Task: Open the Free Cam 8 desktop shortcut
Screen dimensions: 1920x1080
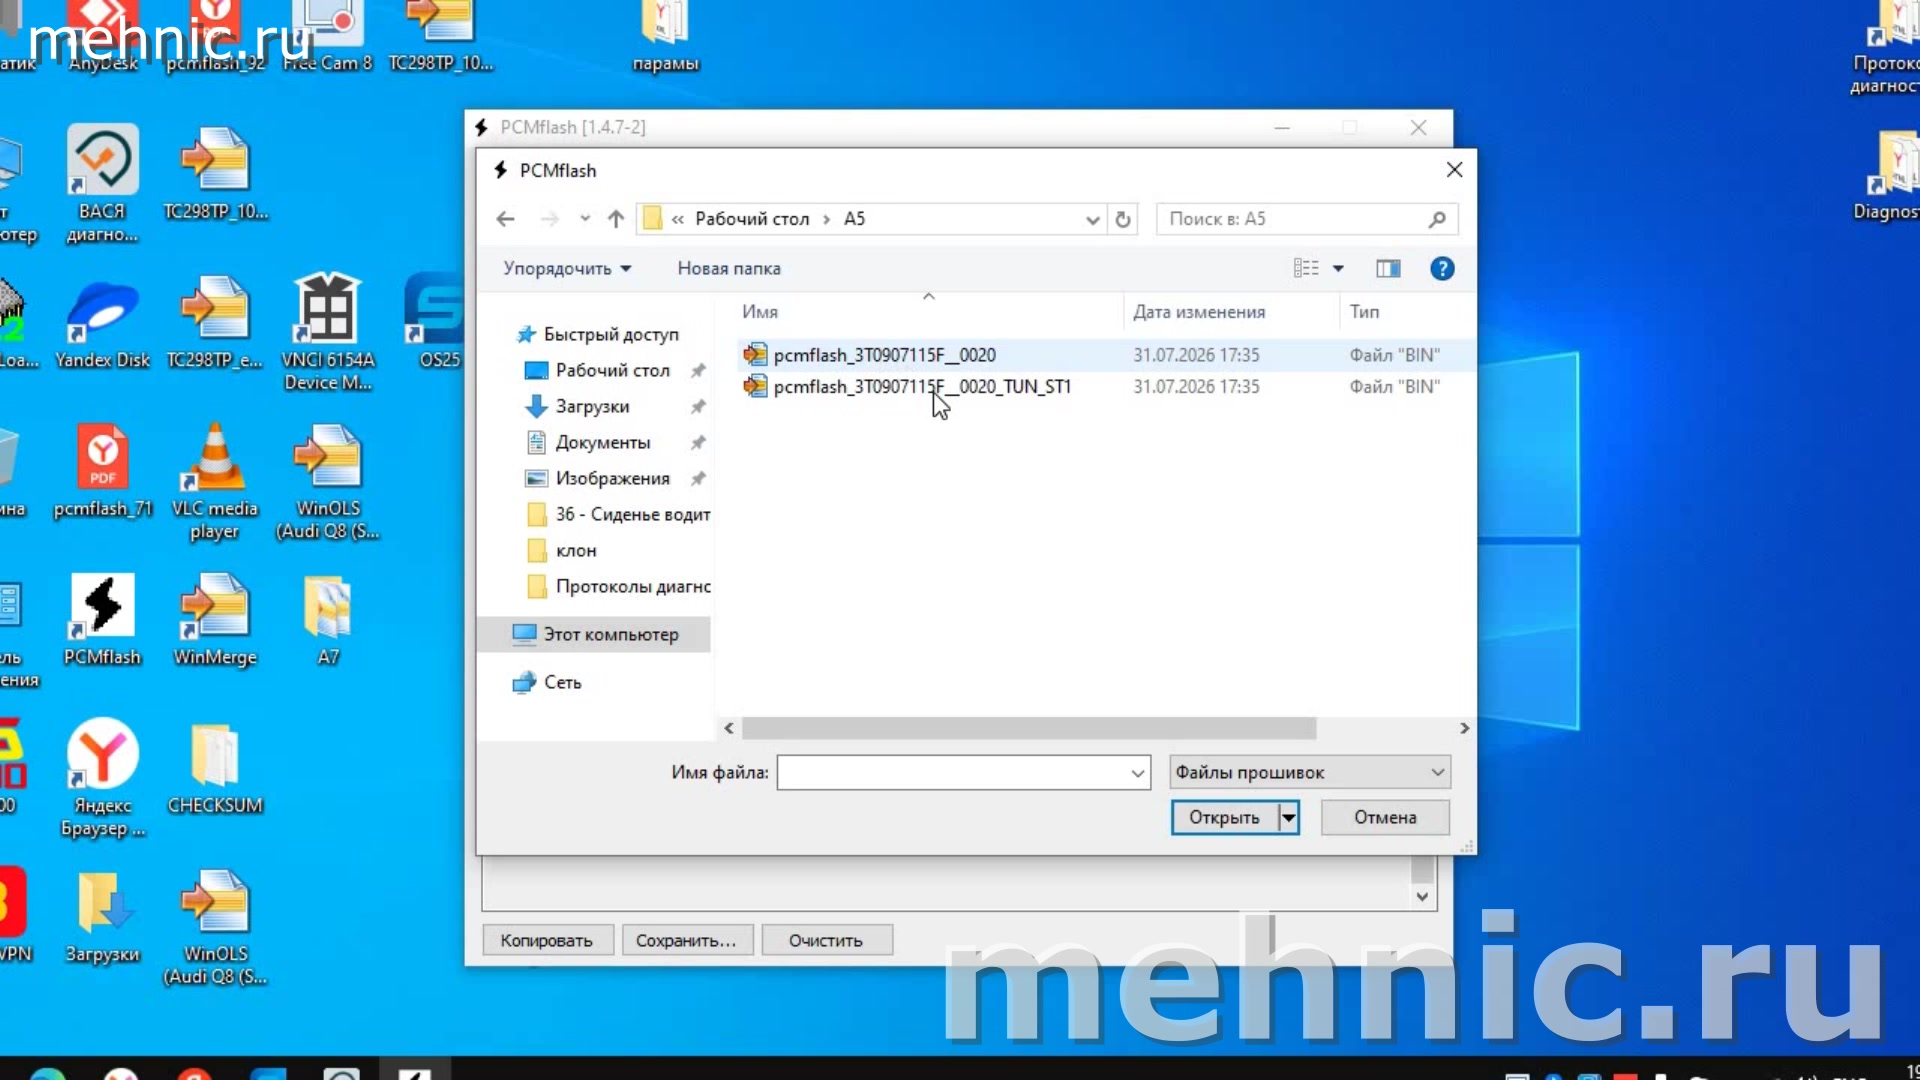Action: [328, 36]
